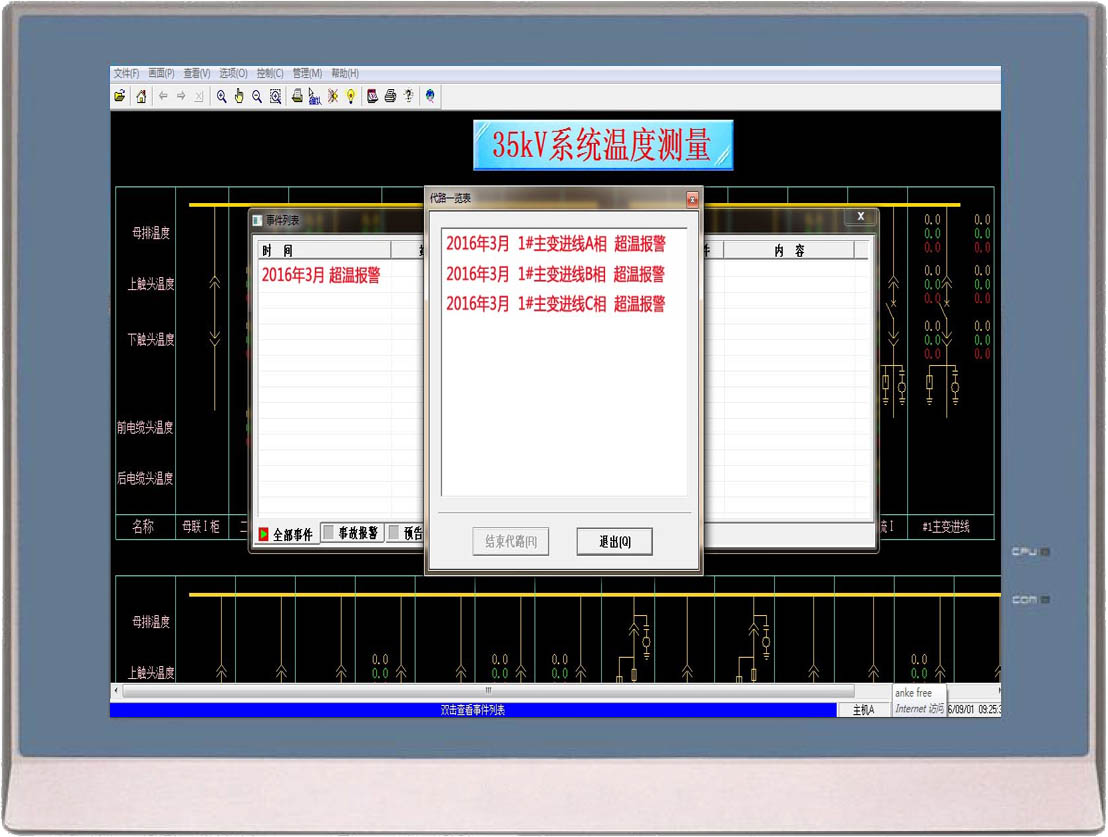Click the greyed-out X icon after the arrows
The image size is (1108, 837).
tap(199, 96)
